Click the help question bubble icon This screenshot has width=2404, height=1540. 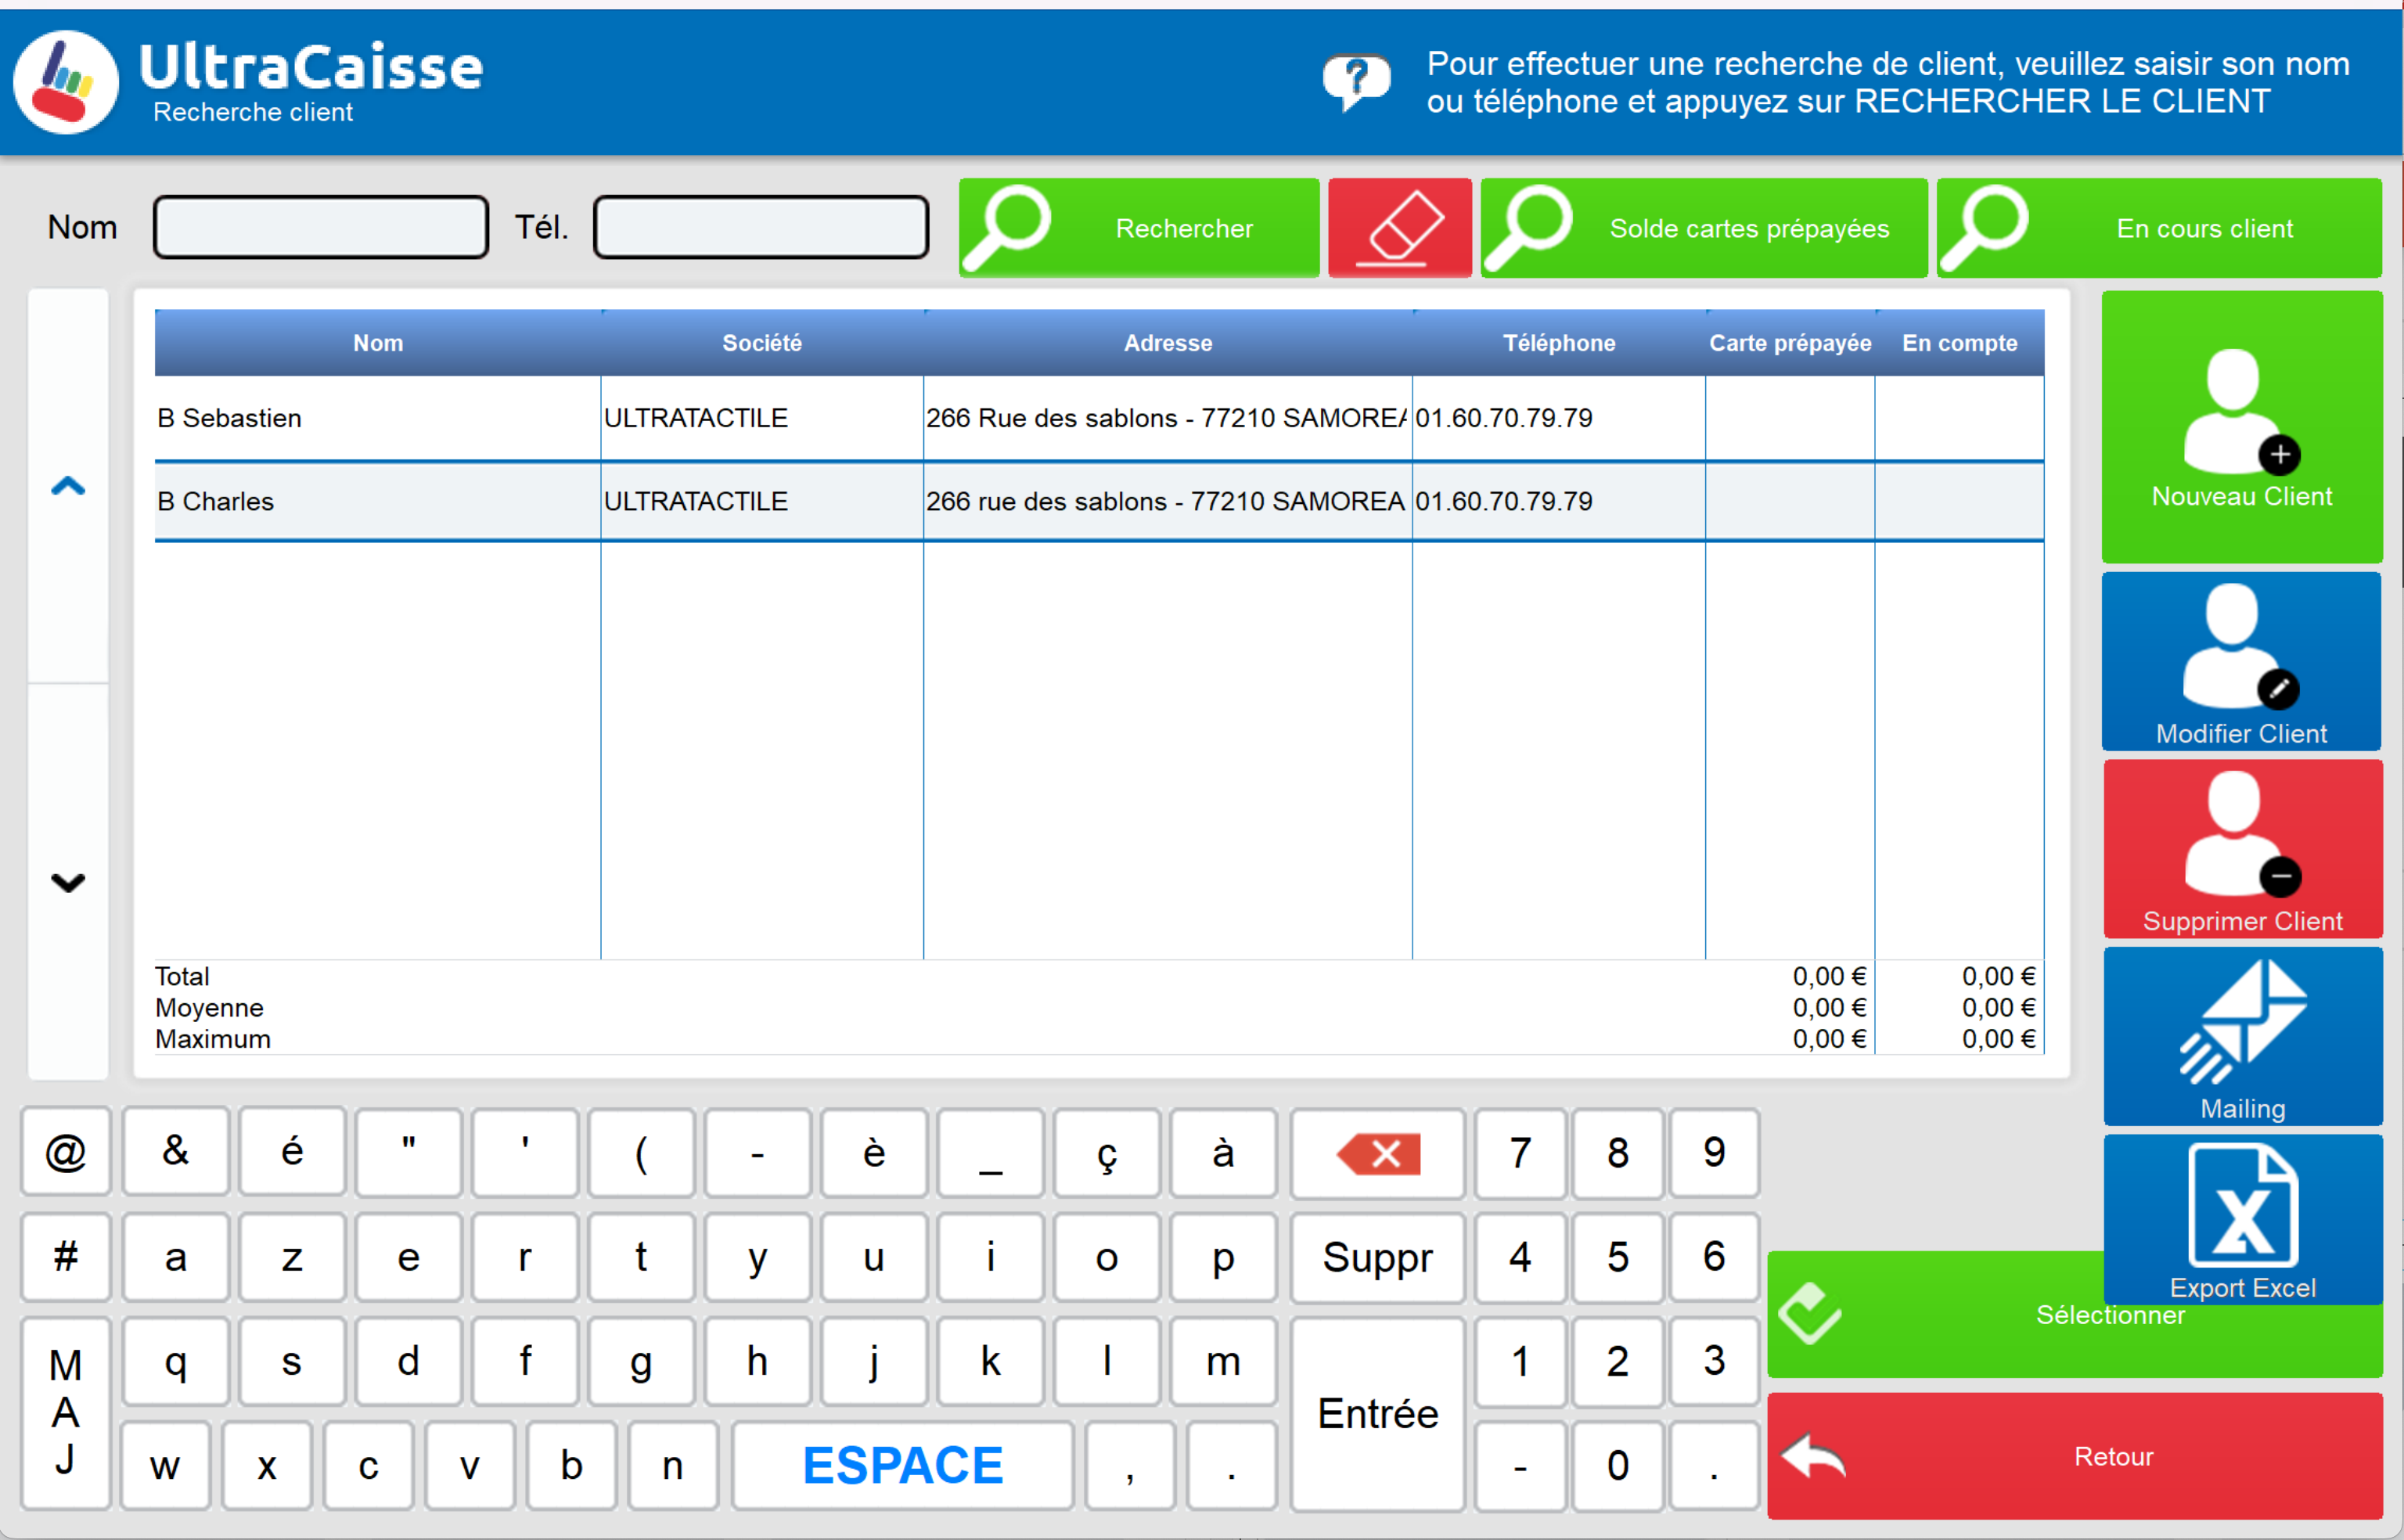click(x=1355, y=81)
